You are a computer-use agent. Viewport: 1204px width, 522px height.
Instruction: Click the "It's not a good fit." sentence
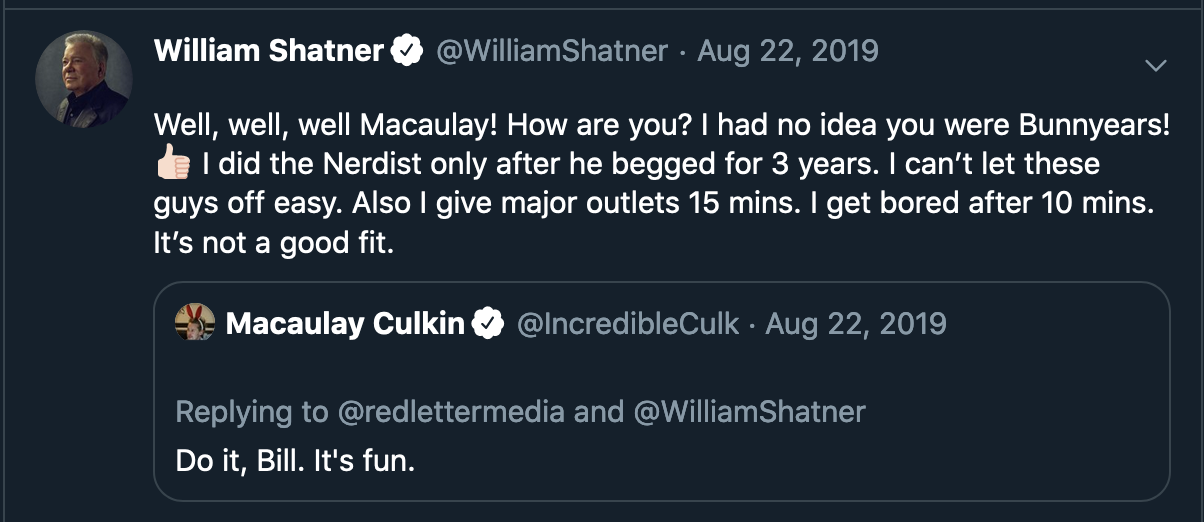click(275, 243)
